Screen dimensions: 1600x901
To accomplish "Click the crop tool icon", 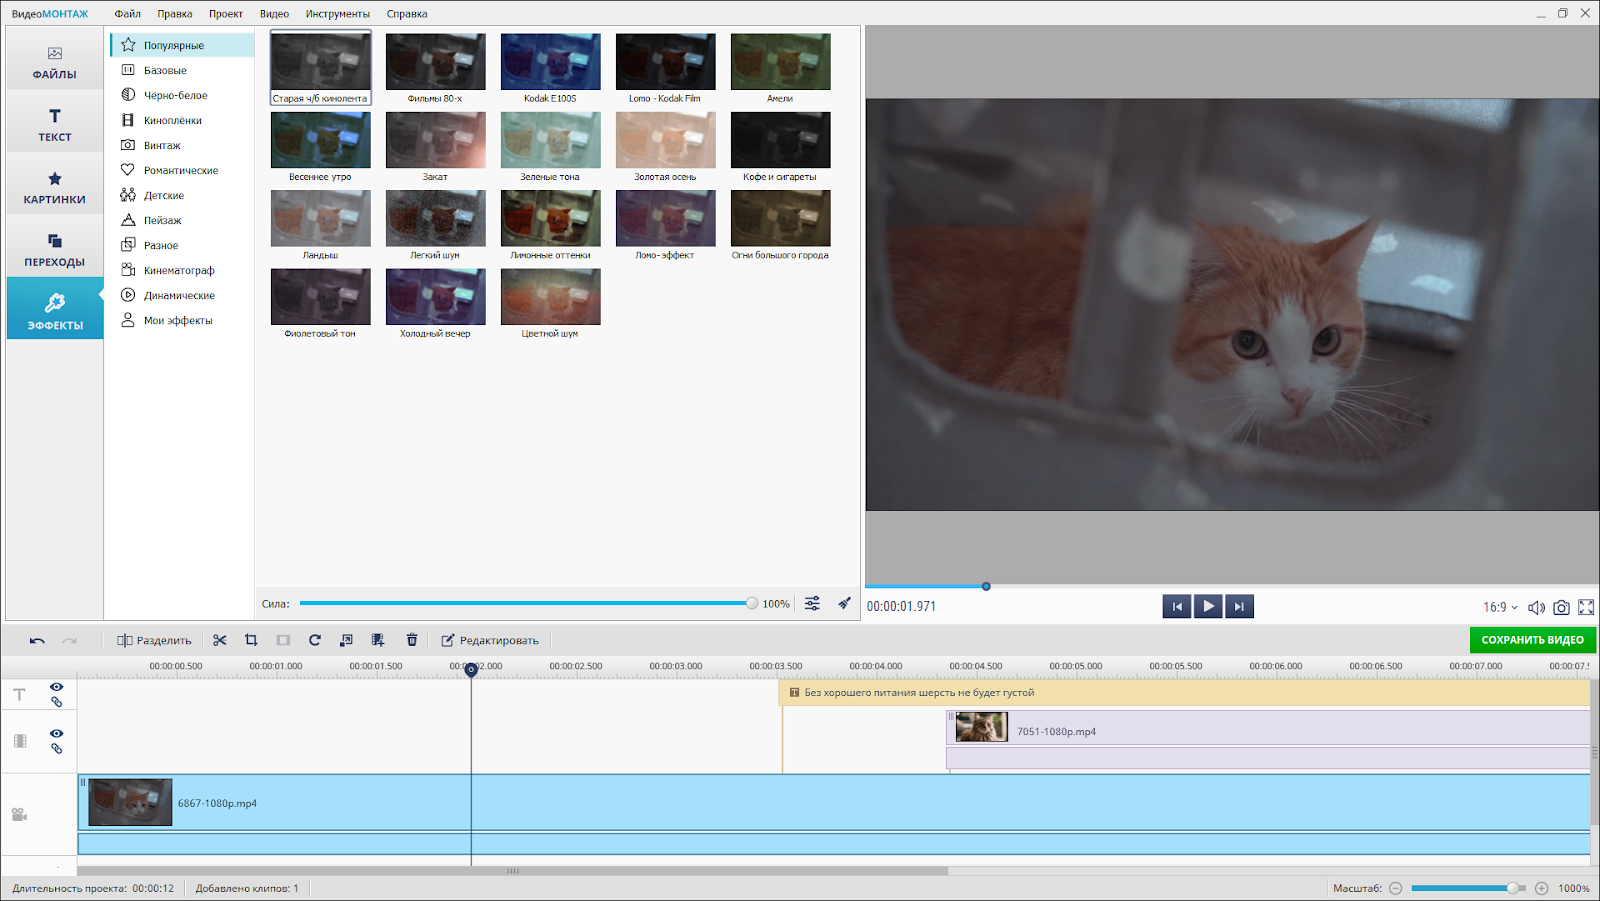I will 251,640.
